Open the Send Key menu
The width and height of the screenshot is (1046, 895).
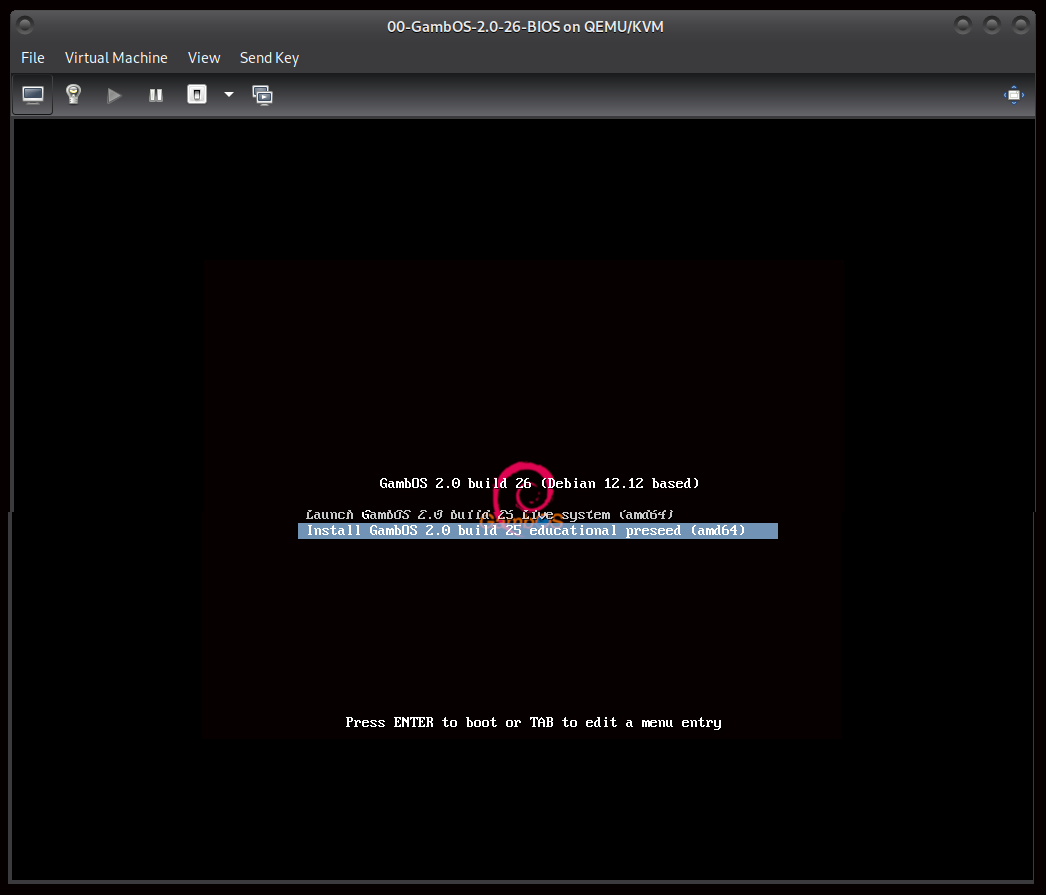point(269,58)
